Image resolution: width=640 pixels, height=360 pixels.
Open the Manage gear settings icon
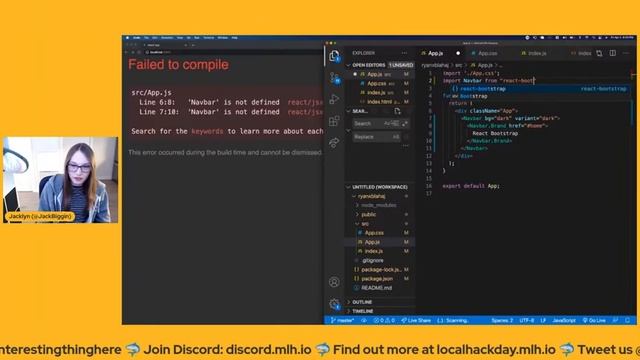click(334, 304)
